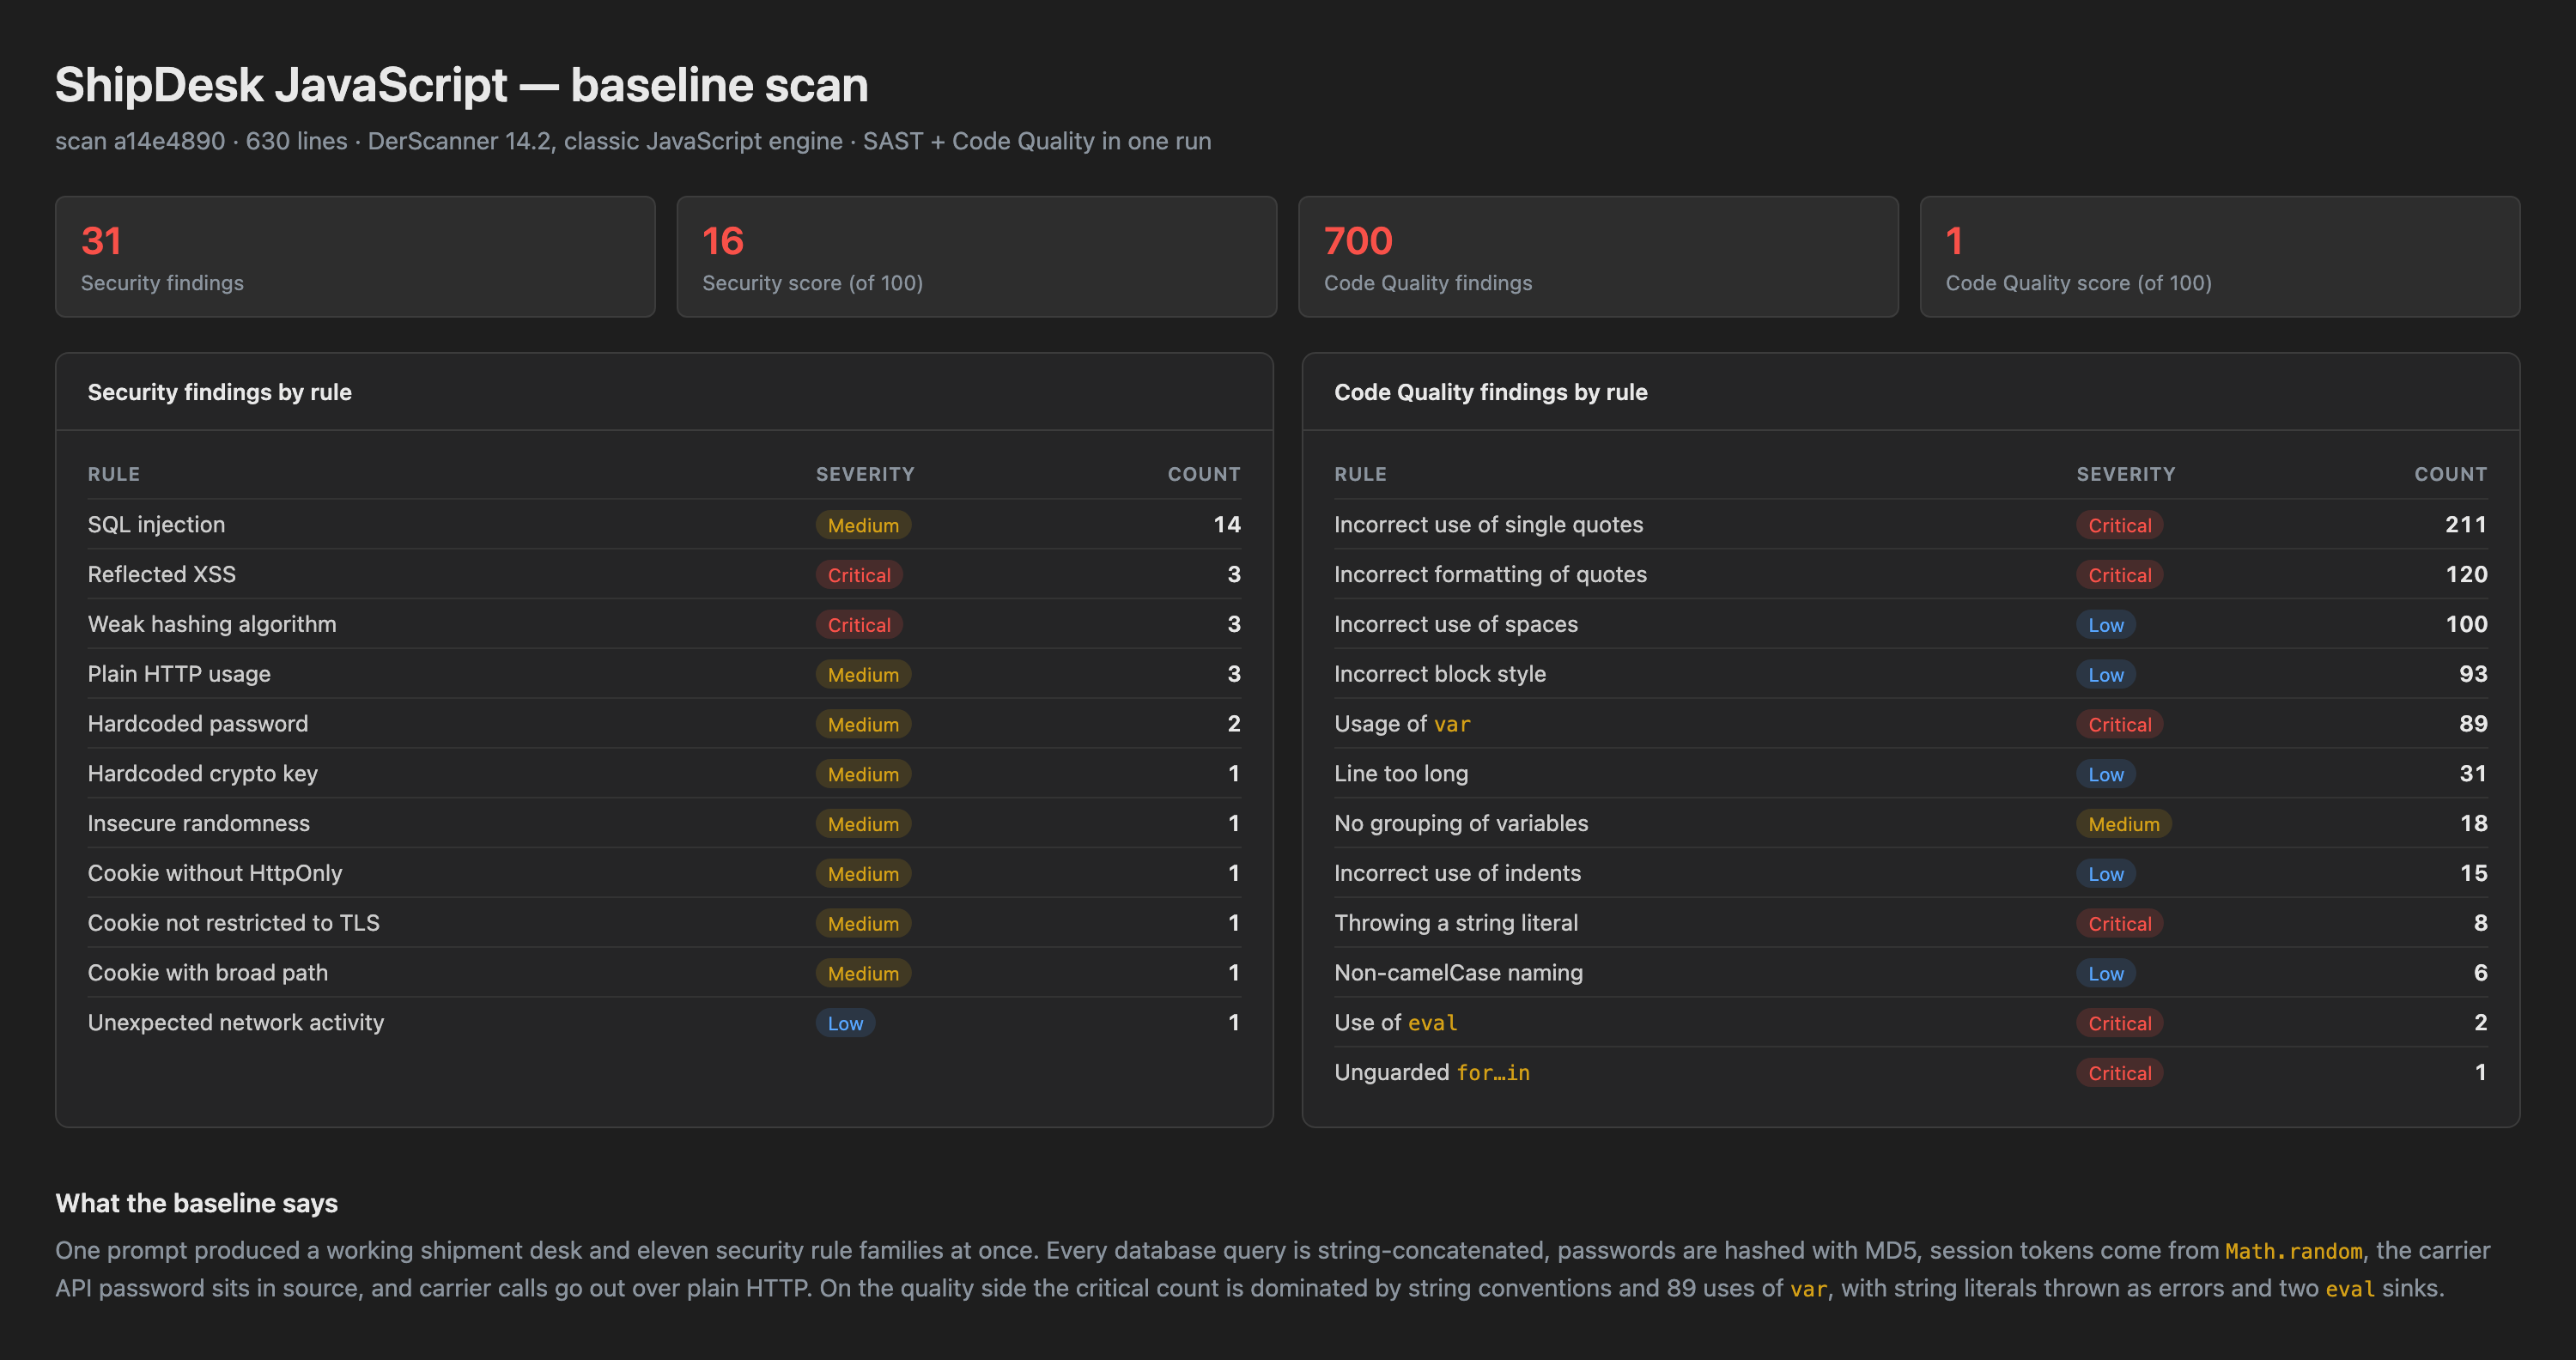
Task: Select the Cookie without HttpOnly rule
Action: click(215, 873)
